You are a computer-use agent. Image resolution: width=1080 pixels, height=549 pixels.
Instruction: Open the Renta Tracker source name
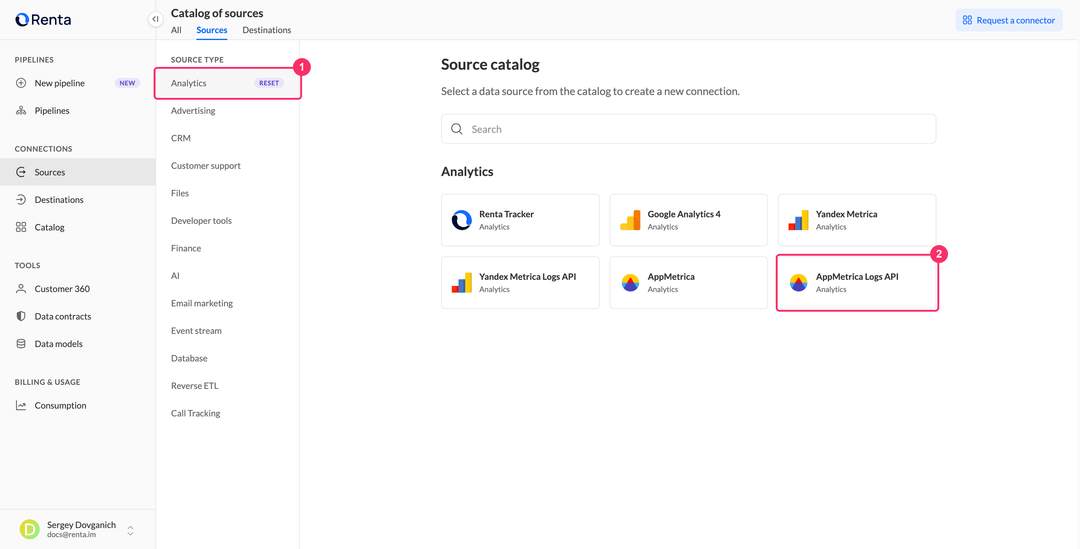click(x=506, y=214)
